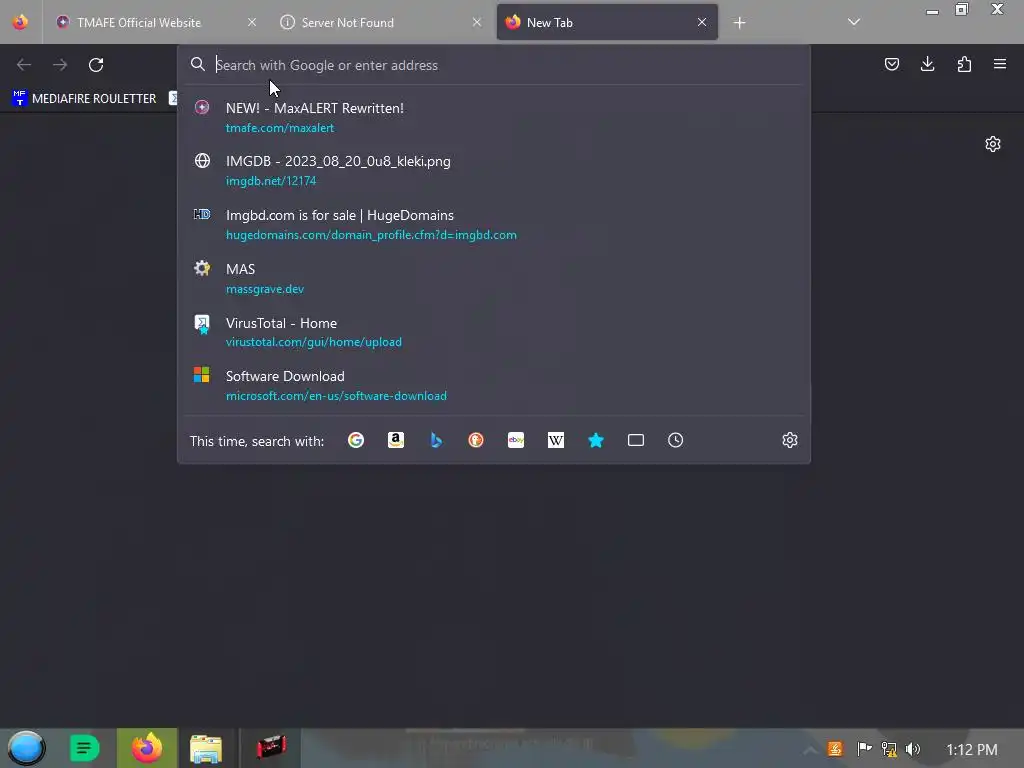The height and width of the screenshot is (768, 1024).
Task: Search this time with Wikipedia
Action: point(556,440)
